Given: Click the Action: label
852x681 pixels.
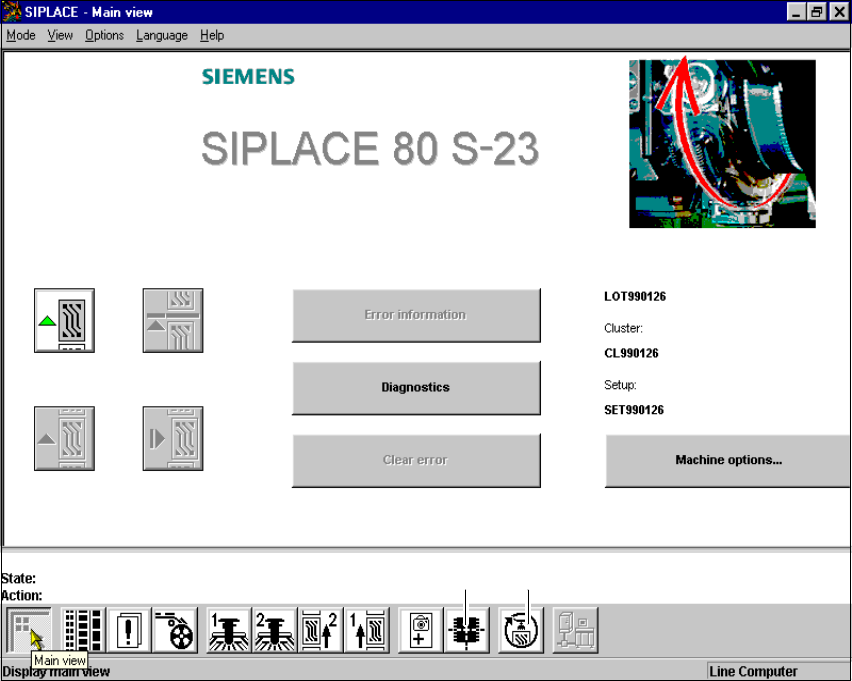Looking at the screenshot, I should point(22,596).
